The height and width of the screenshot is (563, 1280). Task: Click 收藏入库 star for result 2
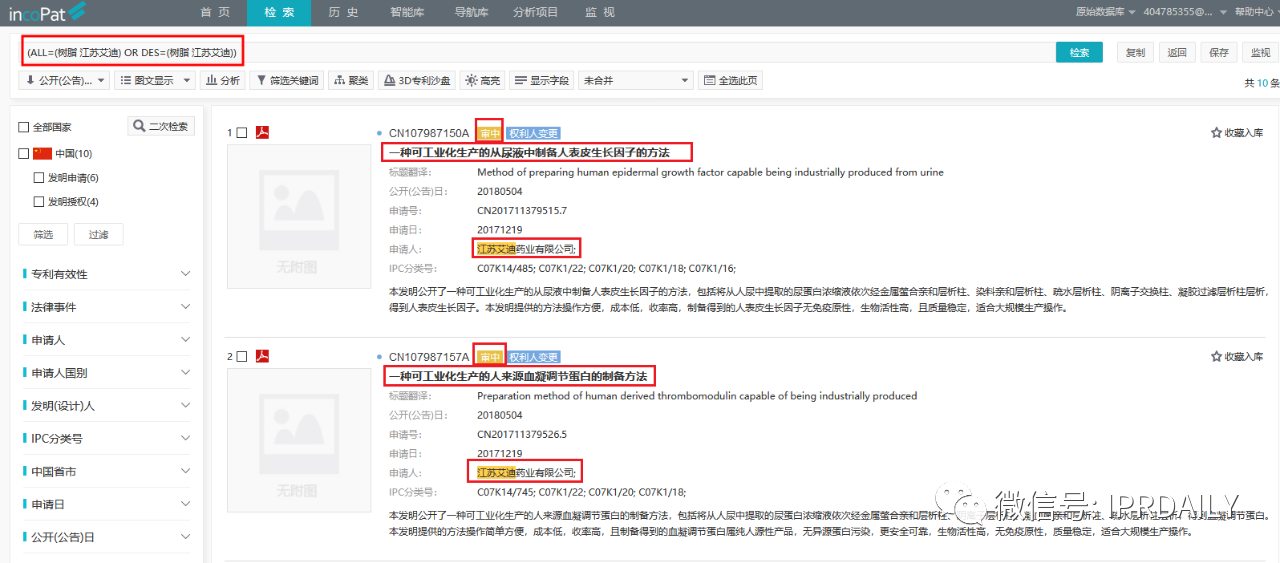(x=1237, y=356)
